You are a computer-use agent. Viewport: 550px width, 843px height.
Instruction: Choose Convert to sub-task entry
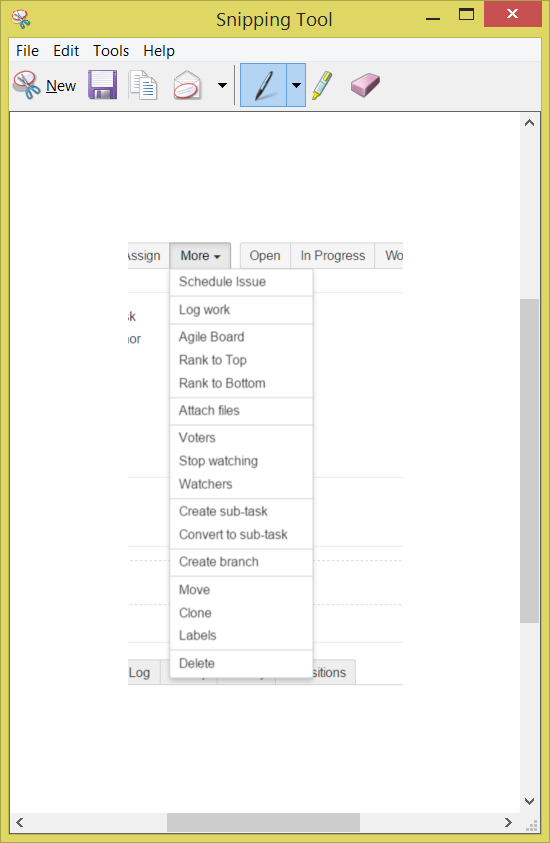click(241, 535)
